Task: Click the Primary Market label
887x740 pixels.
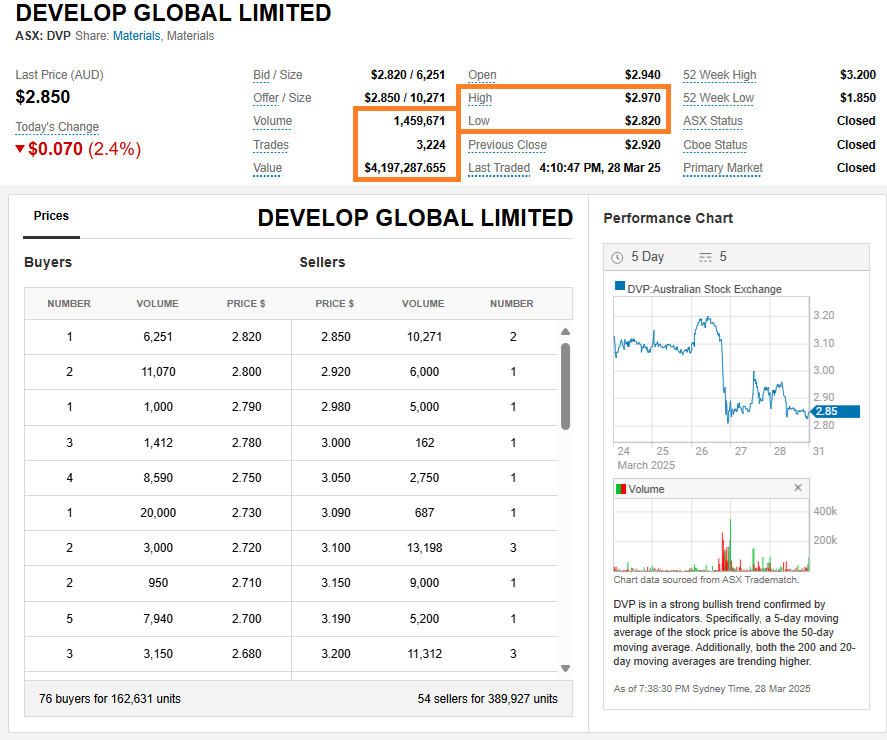Action: (x=722, y=168)
